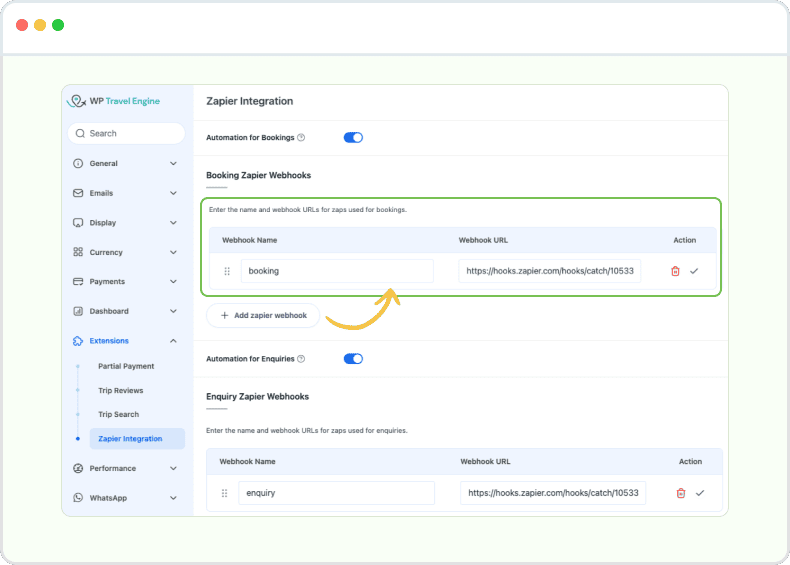Disable the Automation for Enquiries toggle
The width and height of the screenshot is (790, 565).
pos(353,359)
